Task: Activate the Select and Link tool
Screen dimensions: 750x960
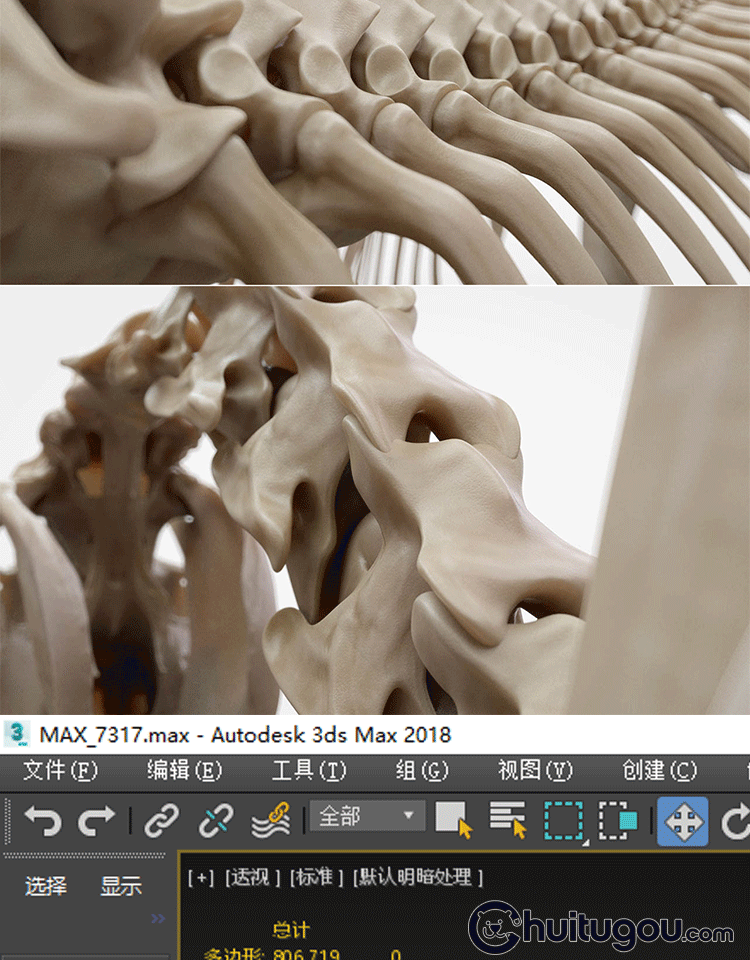Action: pos(160,821)
